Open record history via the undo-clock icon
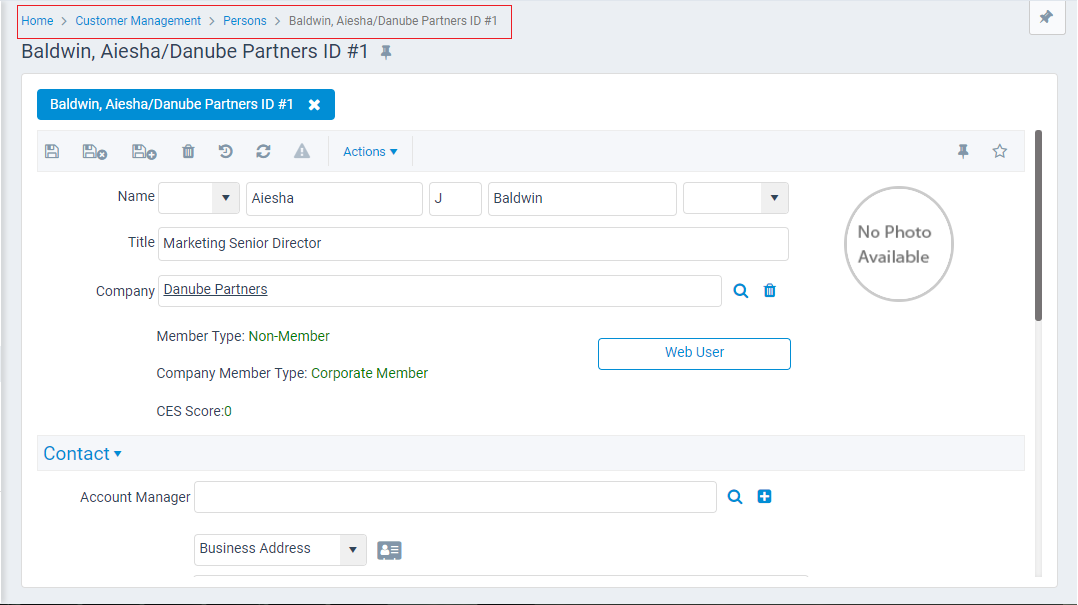Image resolution: width=1078 pixels, height=605 pixels. [225, 151]
